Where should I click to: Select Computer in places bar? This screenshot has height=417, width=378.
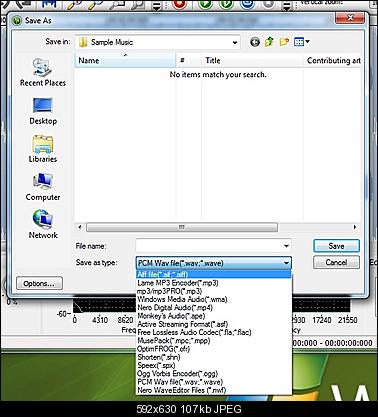tap(43, 187)
